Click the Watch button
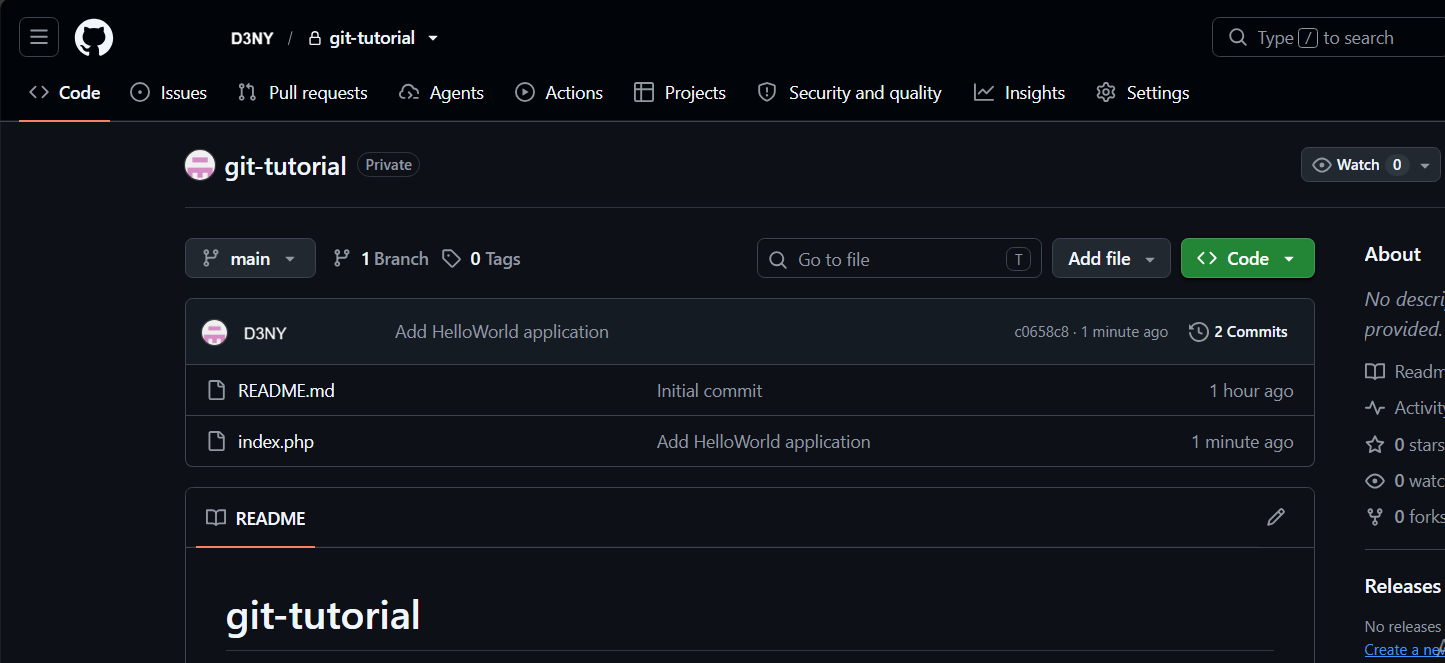The width and height of the screenshot is (1445, 663). (1357, 165)
